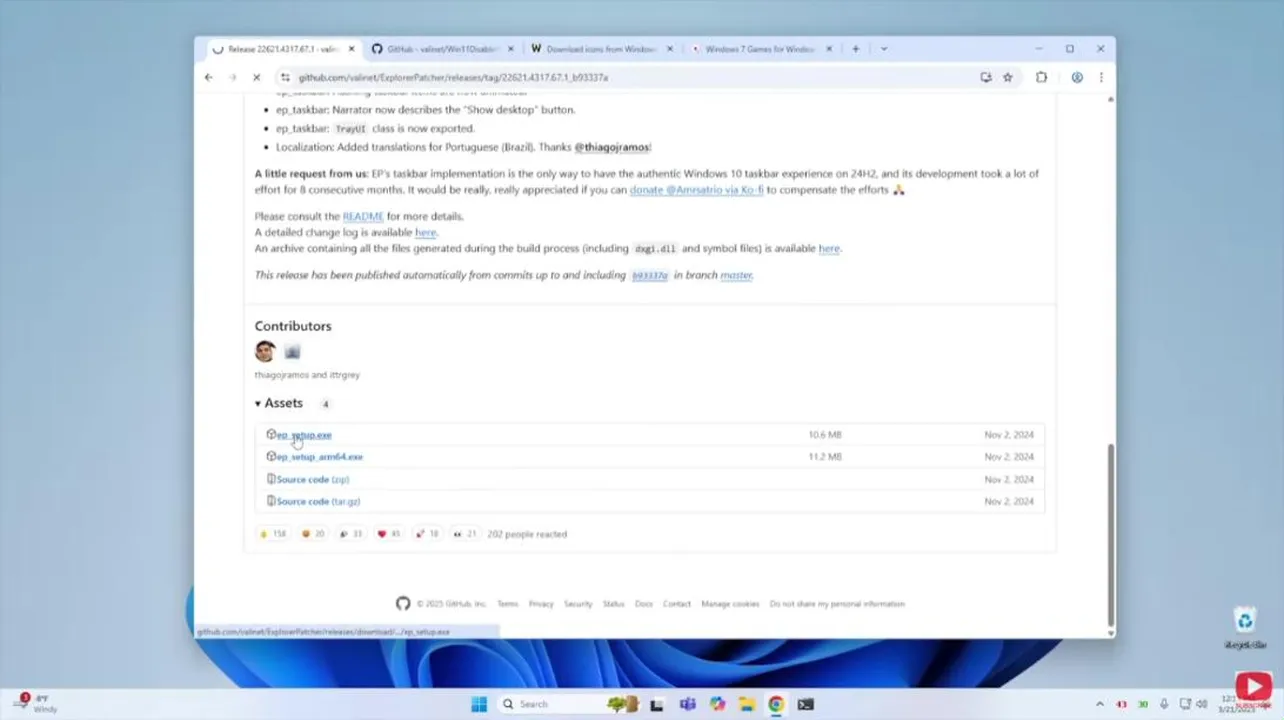1284x720 pixels.
Task: Open the footer Privacy link
Action: pyautogui.click(x=541, y=604)
